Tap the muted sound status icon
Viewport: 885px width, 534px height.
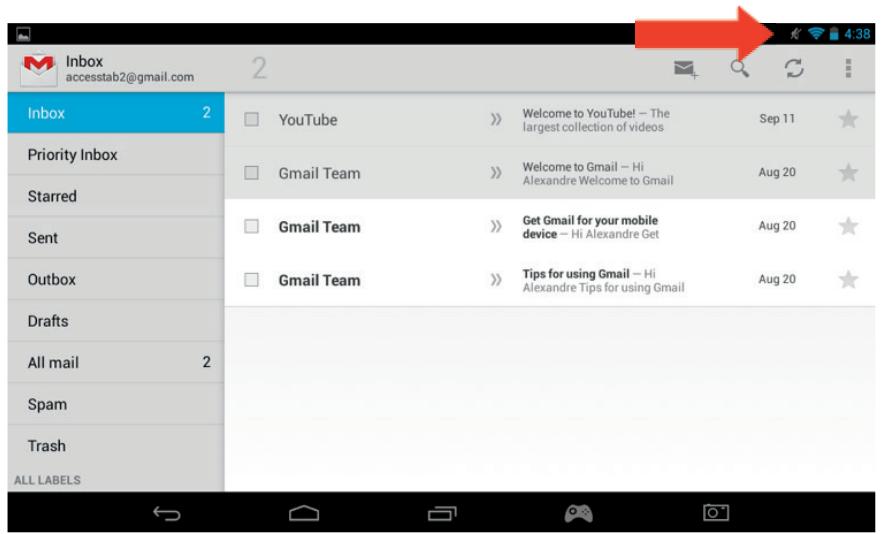pyautogui.click(x=795, y=34)
